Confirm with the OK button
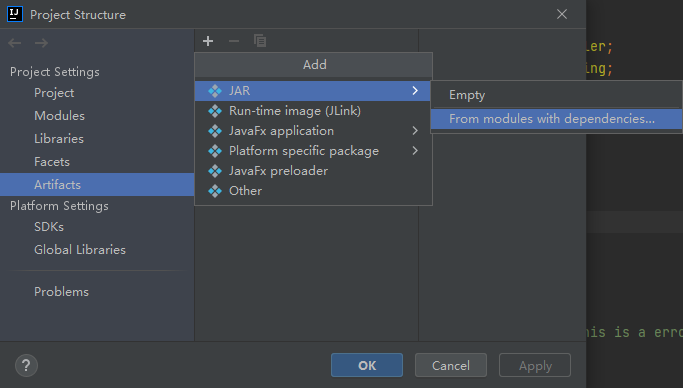The height and width of the screenshot is (388, 683). tap(367, 365)
